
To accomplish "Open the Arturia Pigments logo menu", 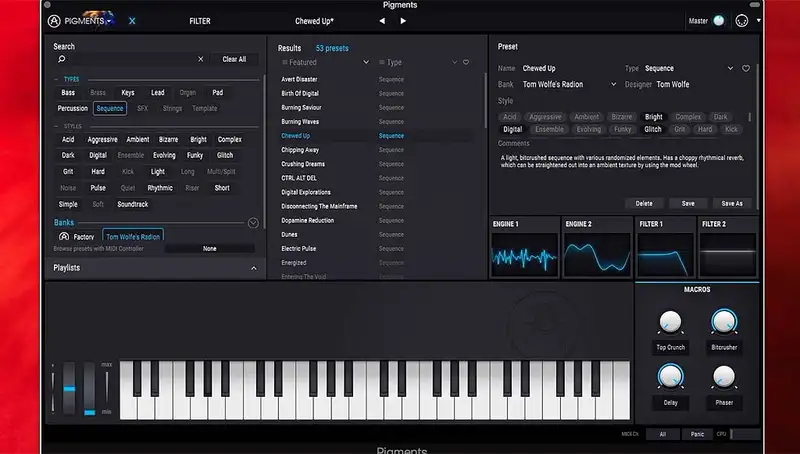I will 81,21.
